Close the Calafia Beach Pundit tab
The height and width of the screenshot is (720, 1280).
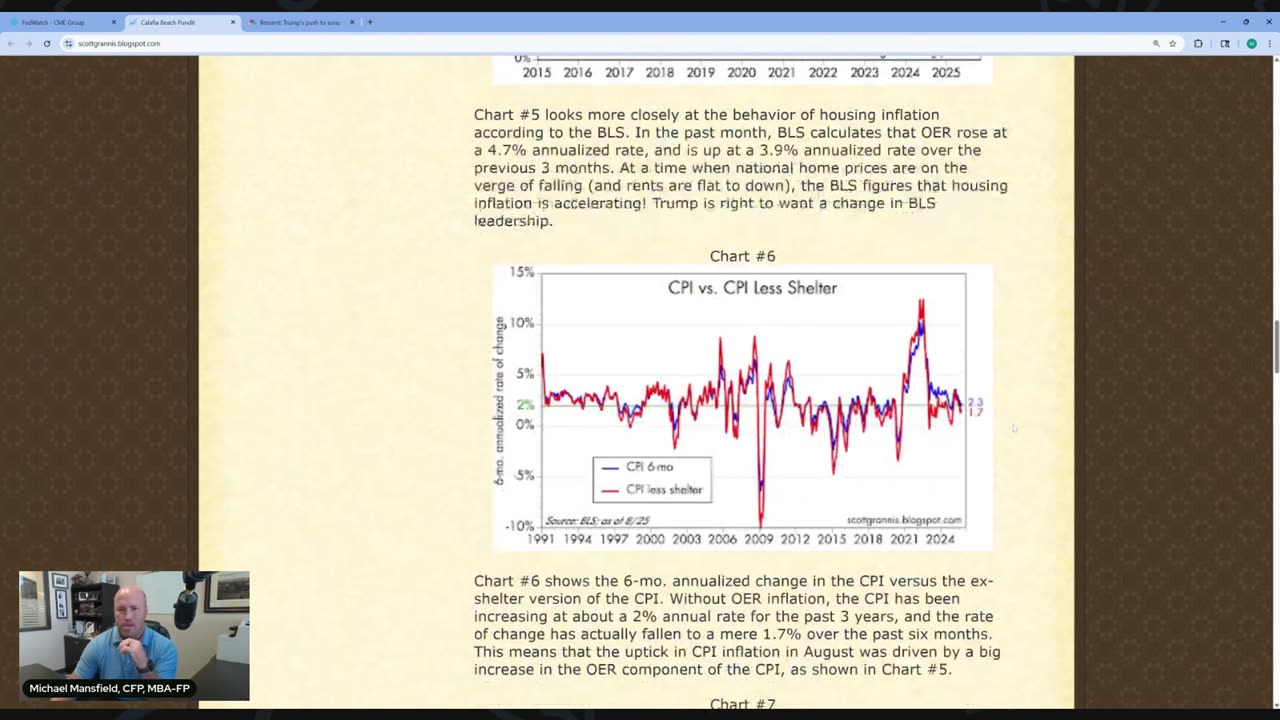click(x=233, y=22)
